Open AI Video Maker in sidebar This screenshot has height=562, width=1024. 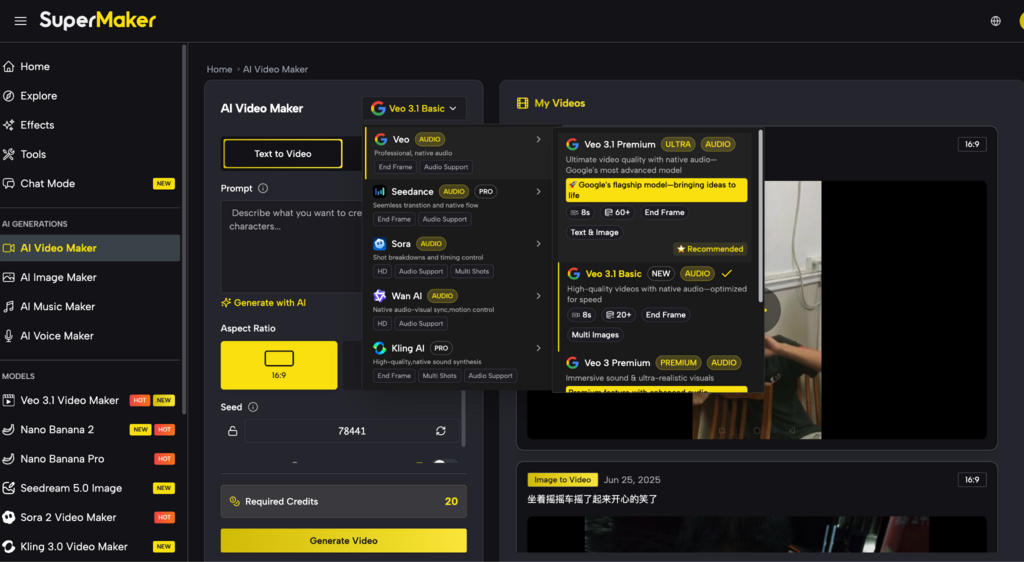(x=89, y=248)
